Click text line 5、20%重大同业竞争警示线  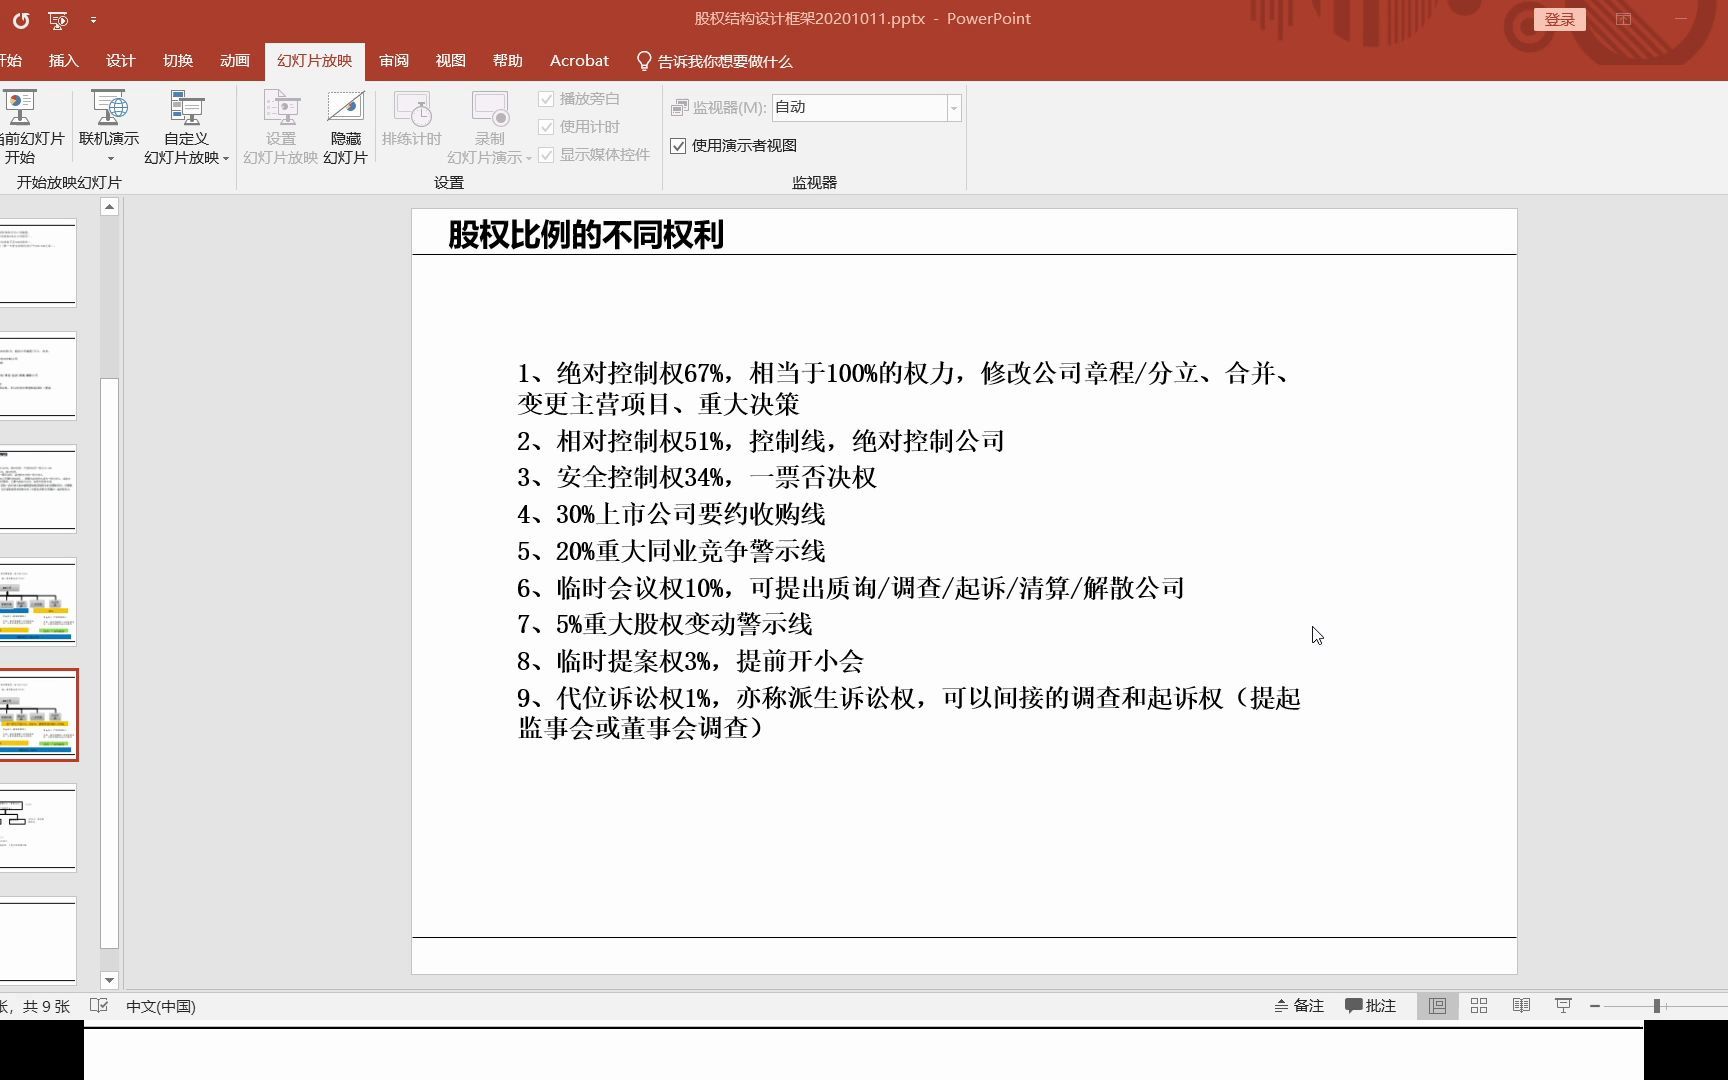(x=671, y=551)
